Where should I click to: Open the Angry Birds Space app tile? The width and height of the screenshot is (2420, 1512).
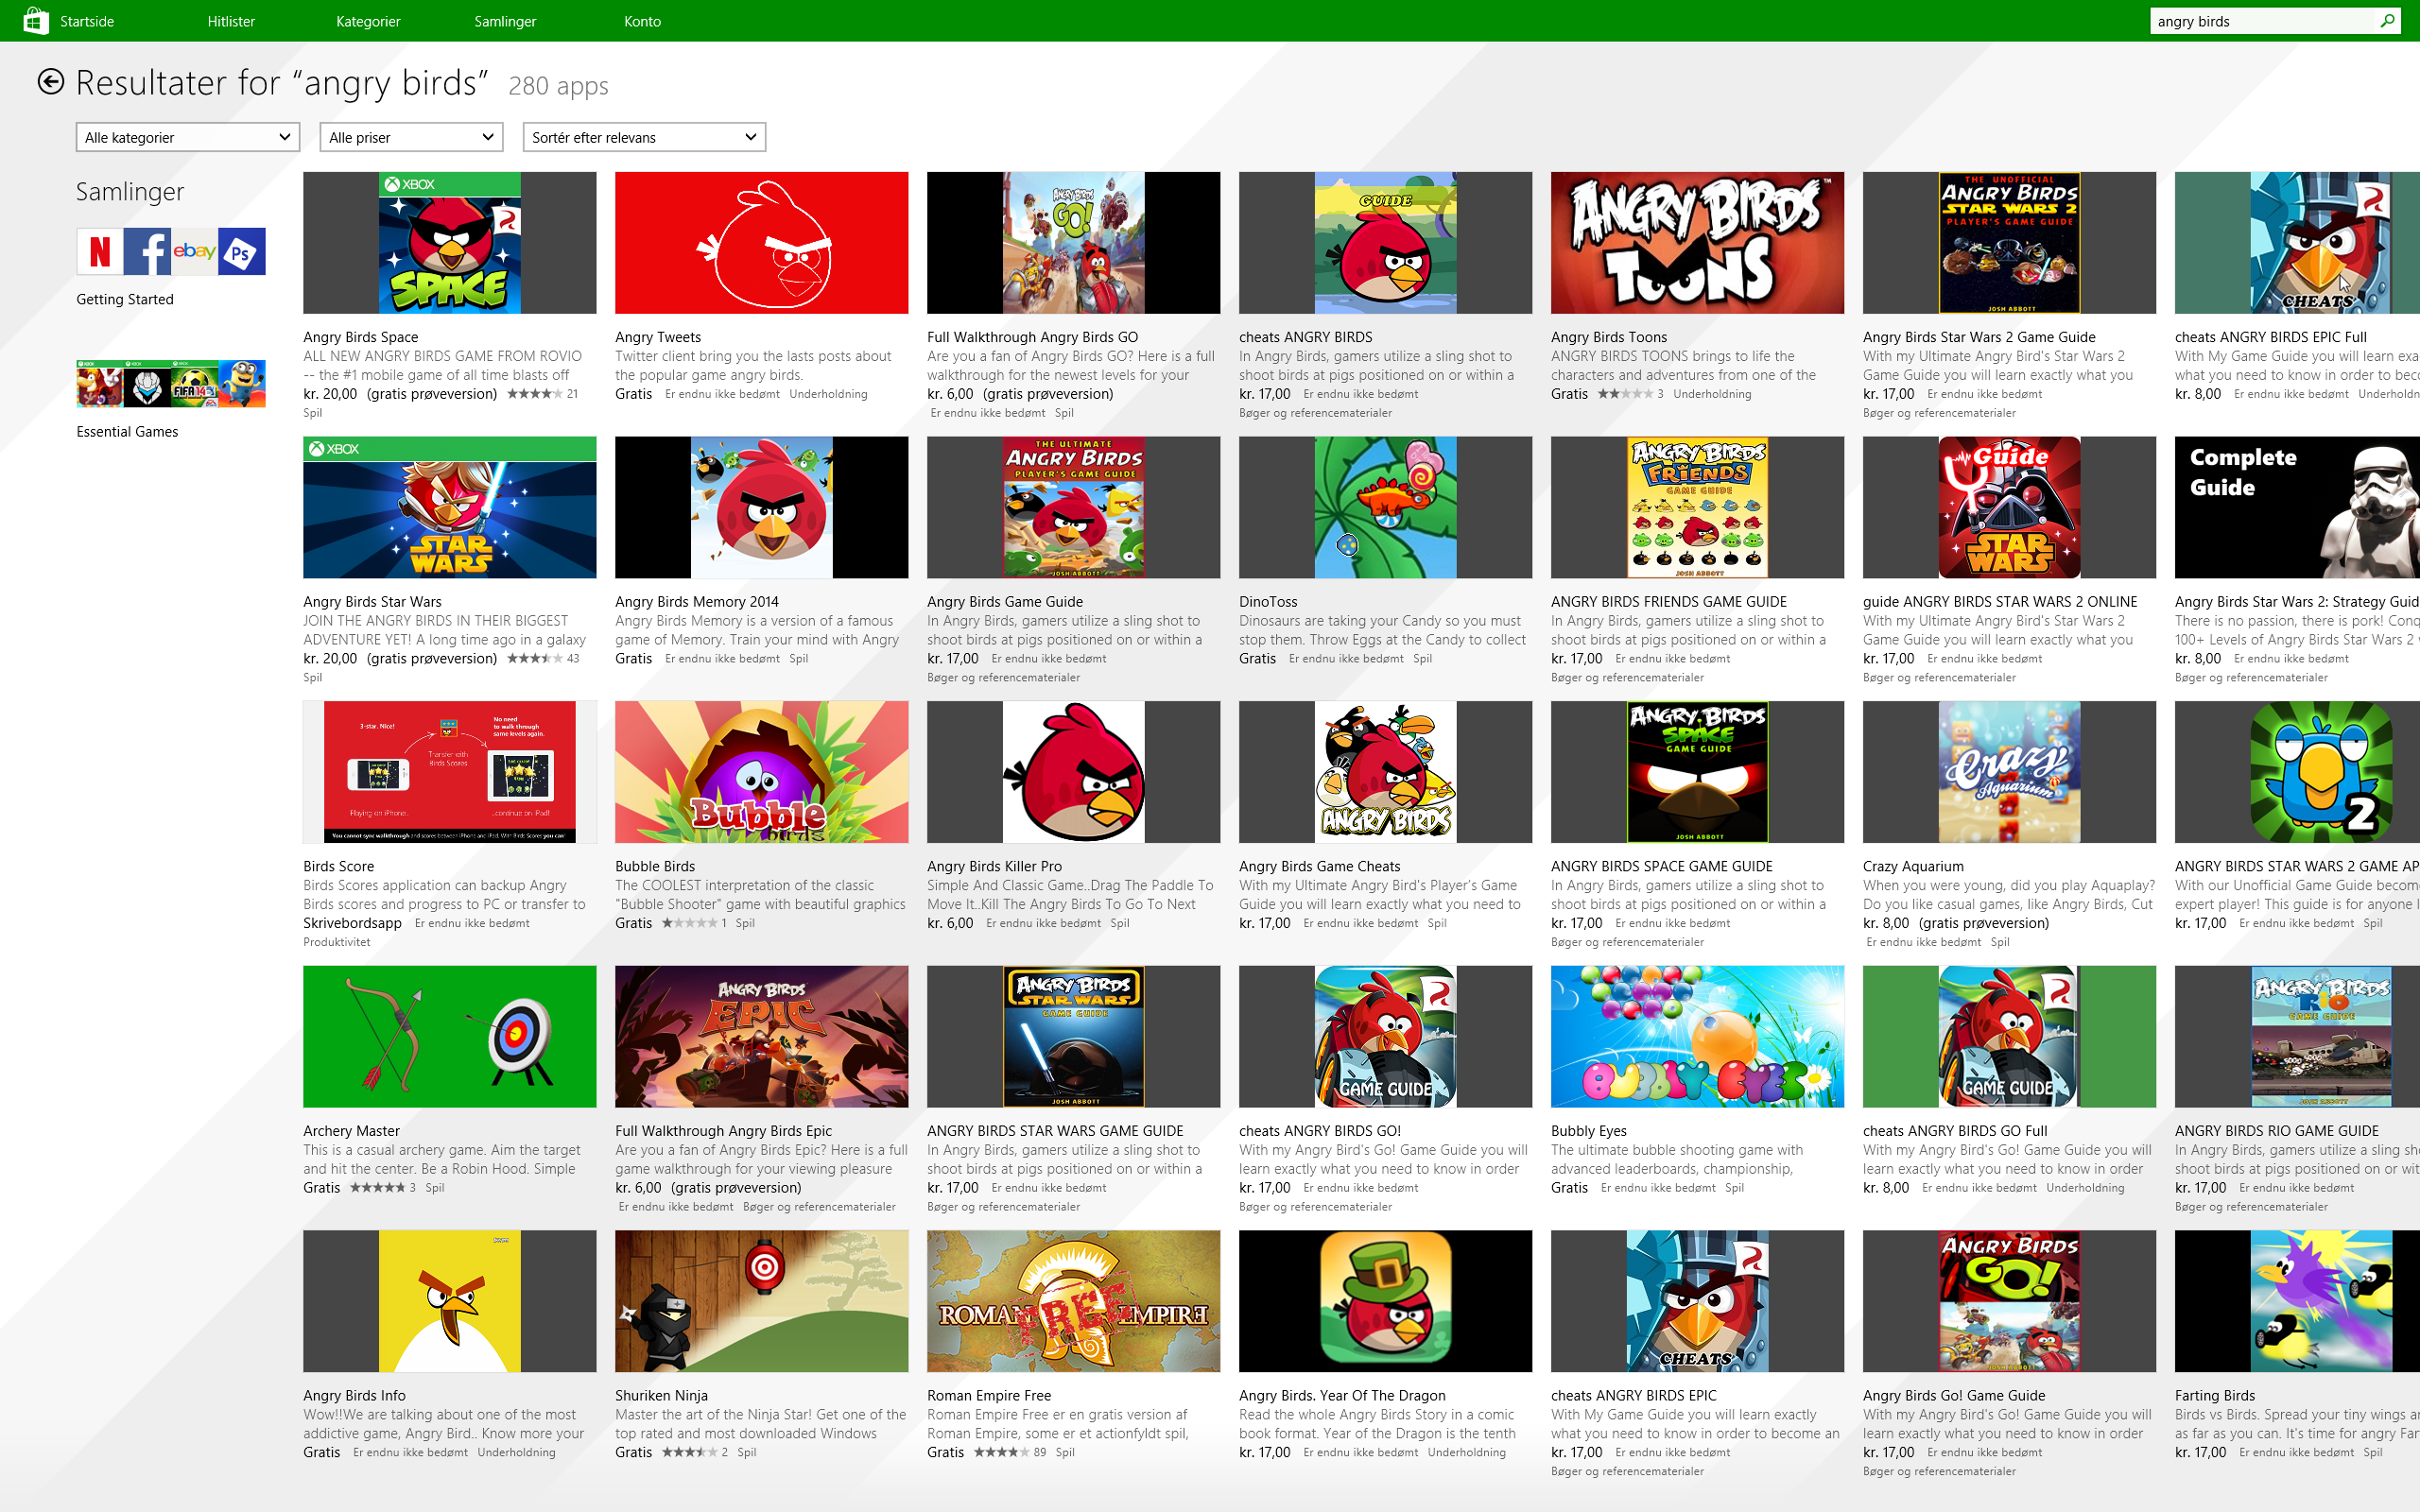click(449, 243)
